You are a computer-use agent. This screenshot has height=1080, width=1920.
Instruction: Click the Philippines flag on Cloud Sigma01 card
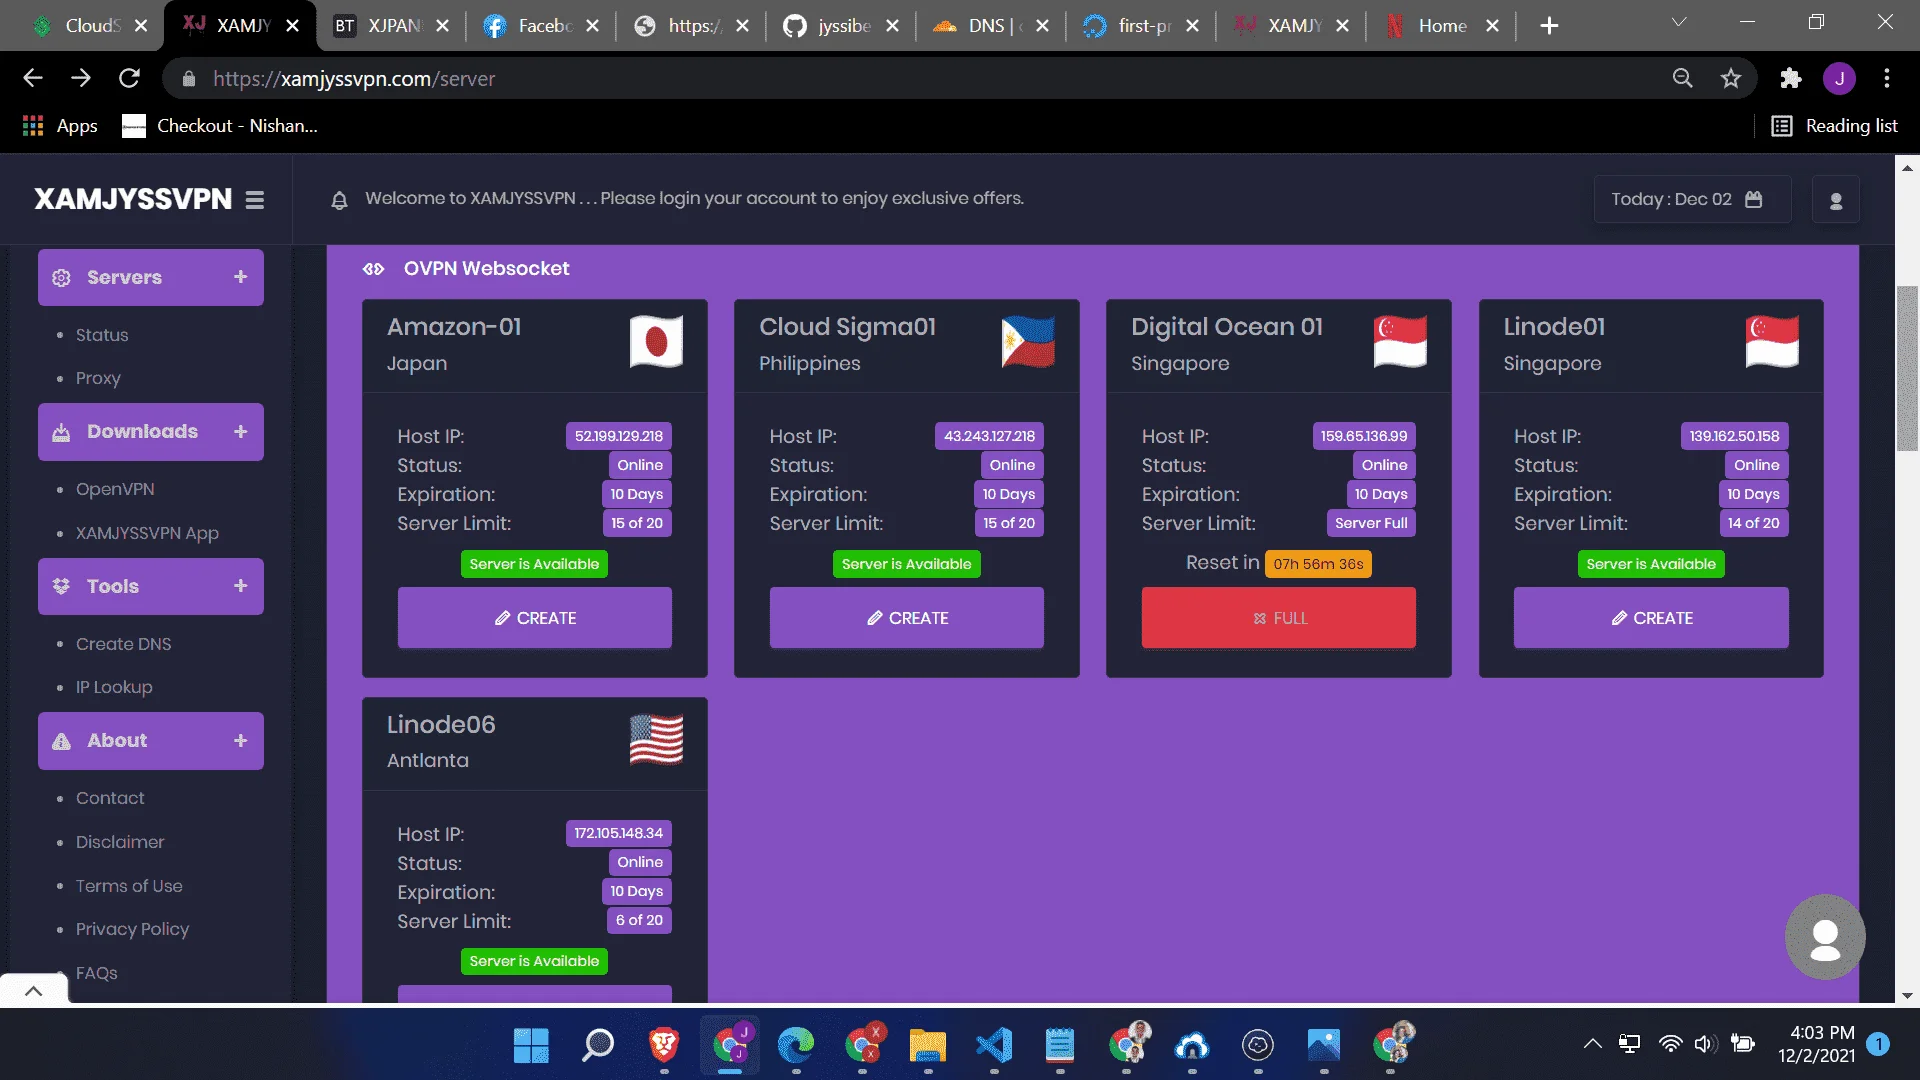(1028, 342)
